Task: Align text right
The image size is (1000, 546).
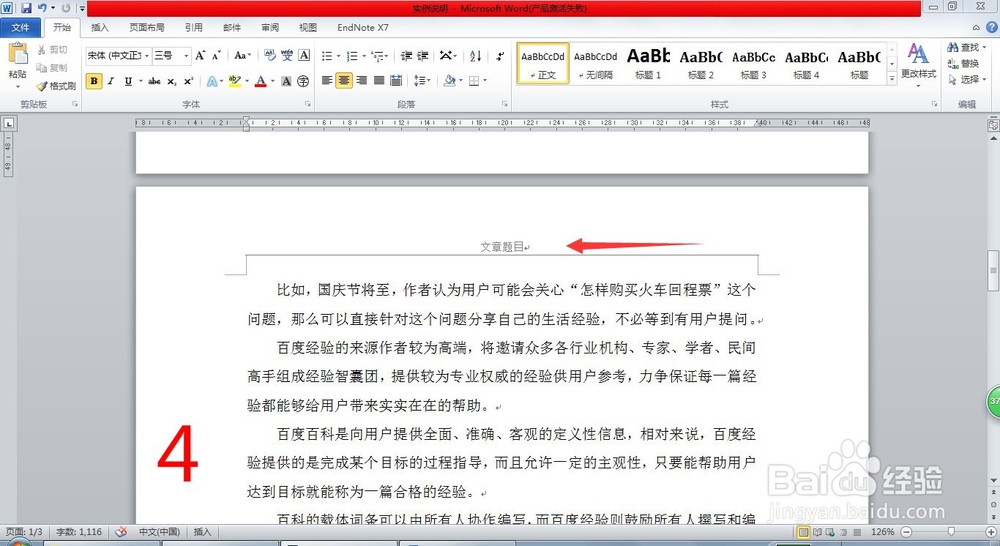Action: [362, 80]
